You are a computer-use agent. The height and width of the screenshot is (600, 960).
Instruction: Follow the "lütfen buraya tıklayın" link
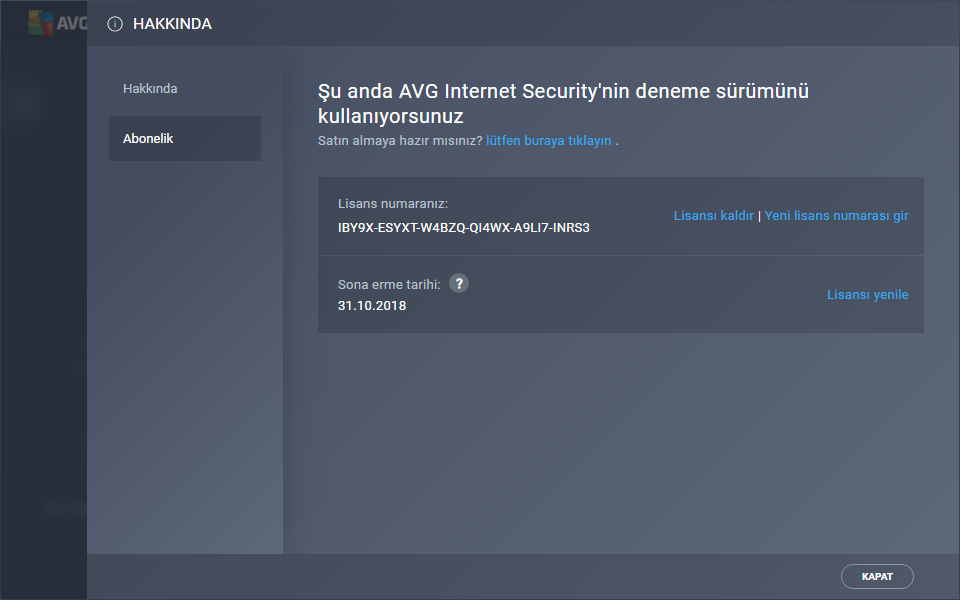548,141
